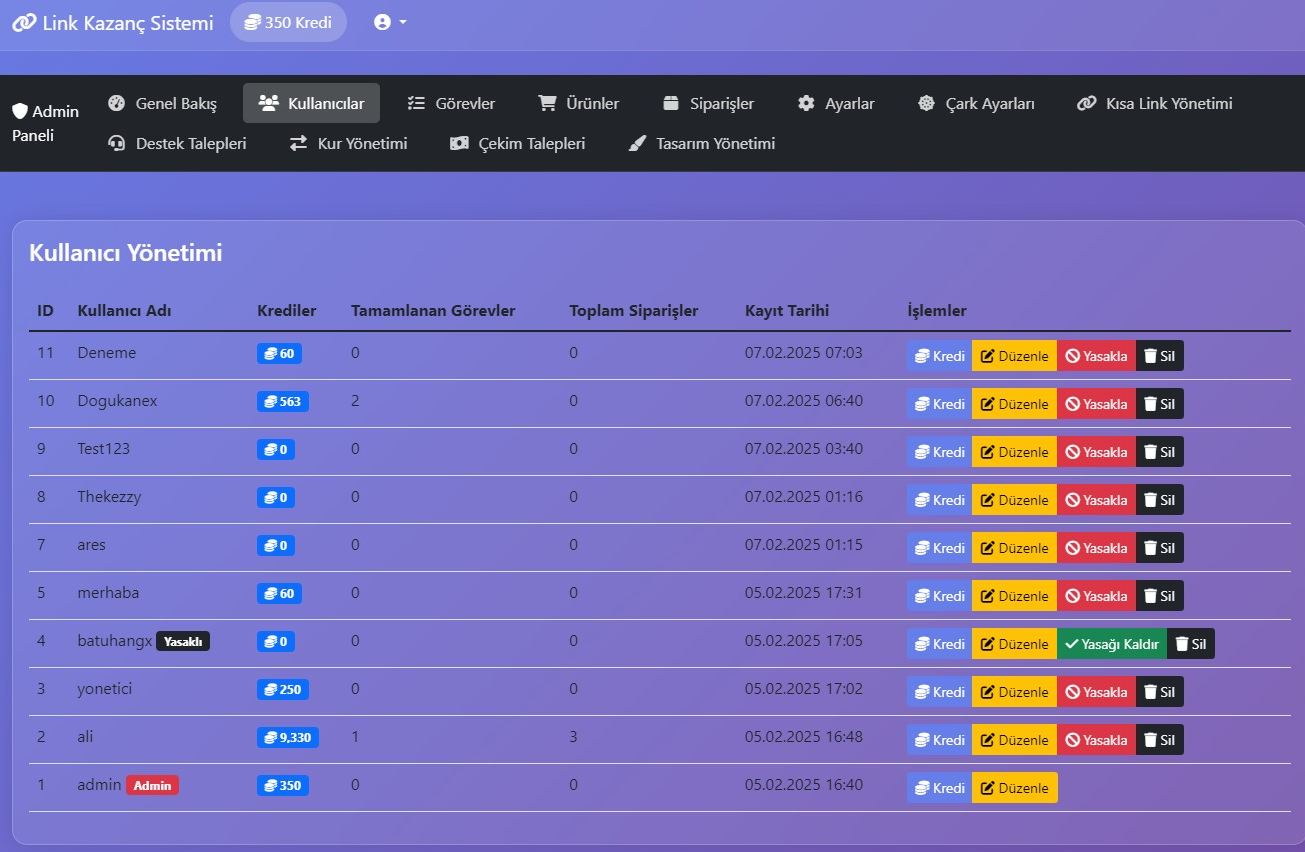Viewport: 1305px width, 852px height.
Task: Click Yasakla for user merhaba
Action: click(x=1096, y=596)
